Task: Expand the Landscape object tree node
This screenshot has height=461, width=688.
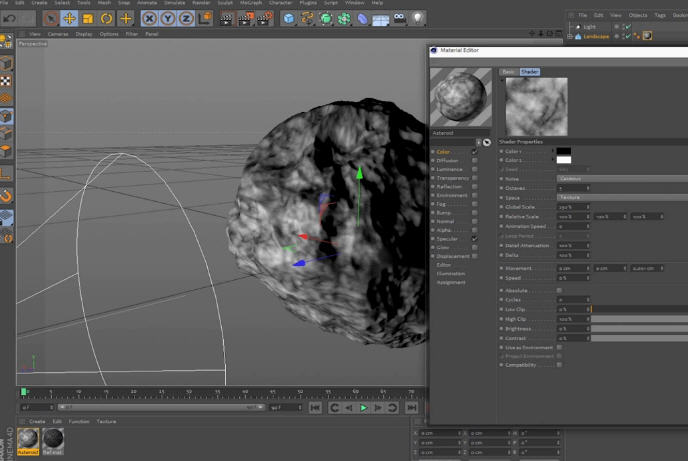Action: pos(570,36)
